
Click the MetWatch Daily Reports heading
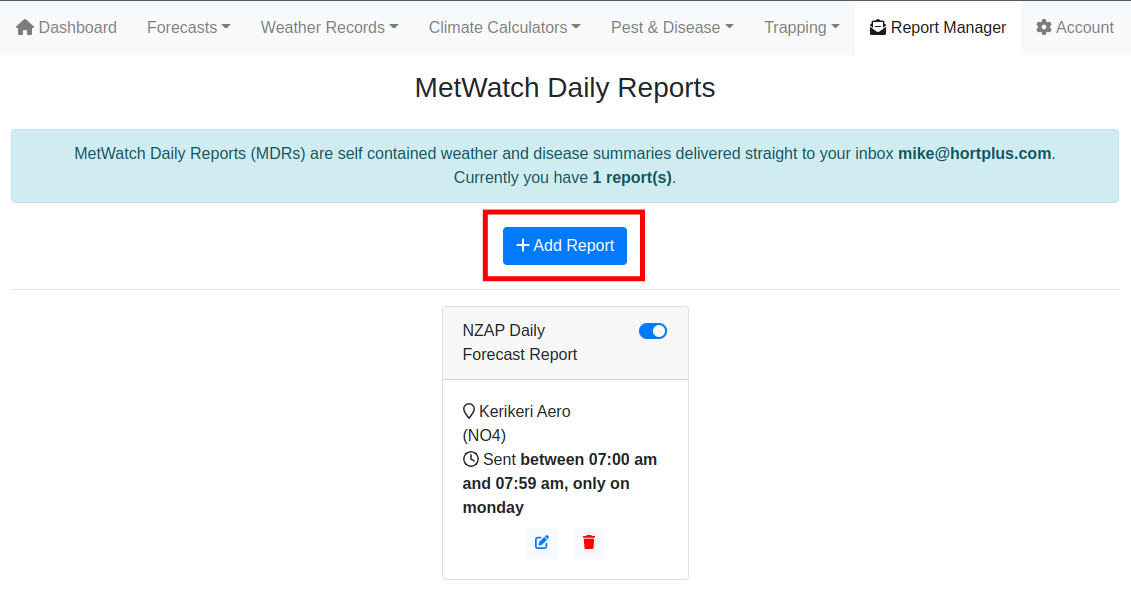pos(565,88)
